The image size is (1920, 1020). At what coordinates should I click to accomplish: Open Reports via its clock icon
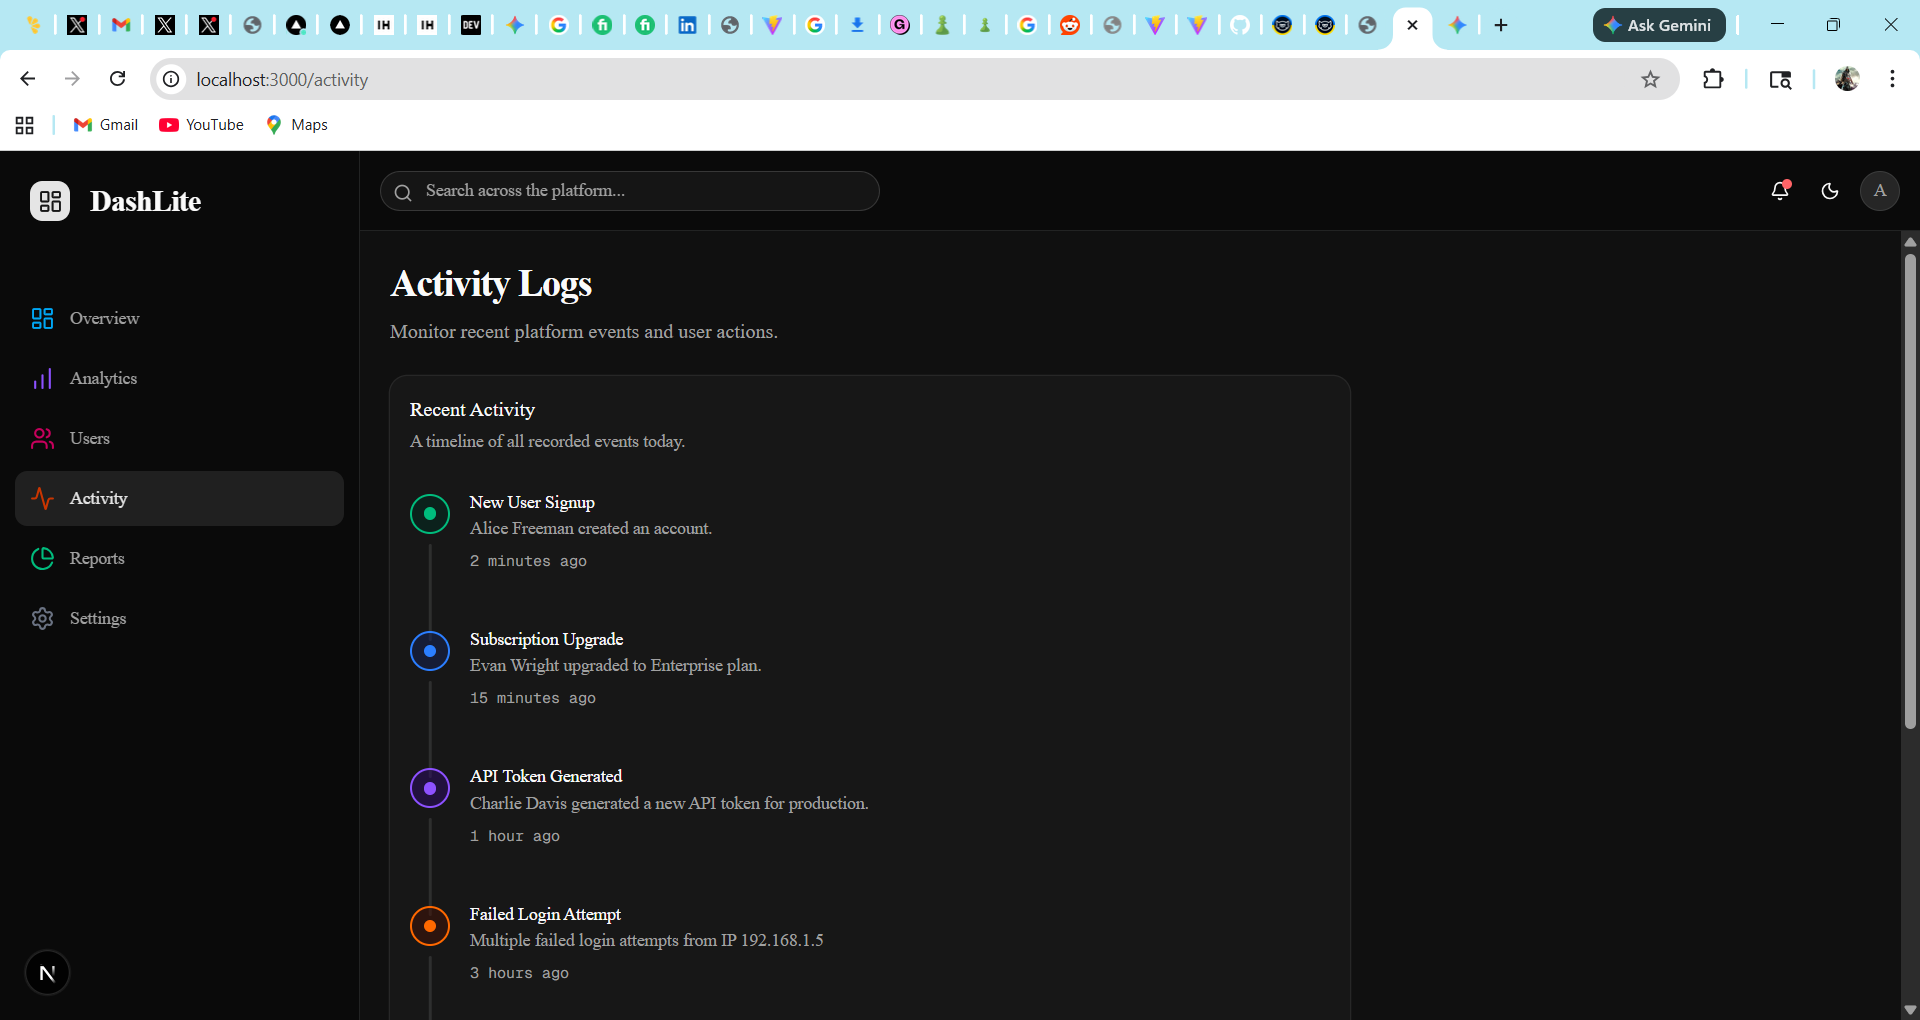pos(42,558)
